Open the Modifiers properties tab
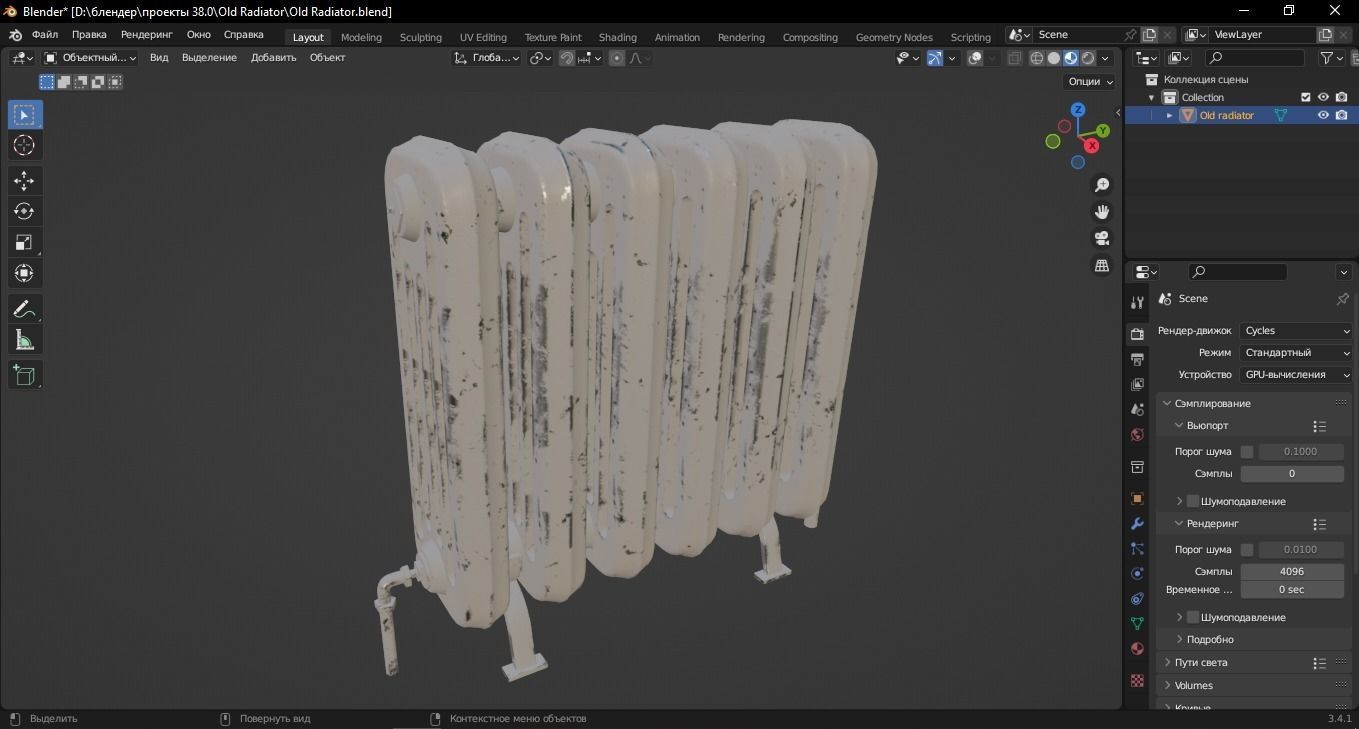The width and height of the screenshot is (1359, 729). [1137, 524]
